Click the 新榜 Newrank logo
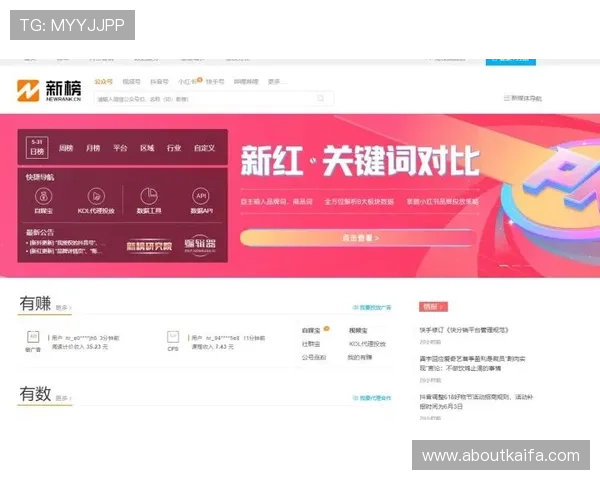Screen dimensions: 600x480 (x=49, y=91)
